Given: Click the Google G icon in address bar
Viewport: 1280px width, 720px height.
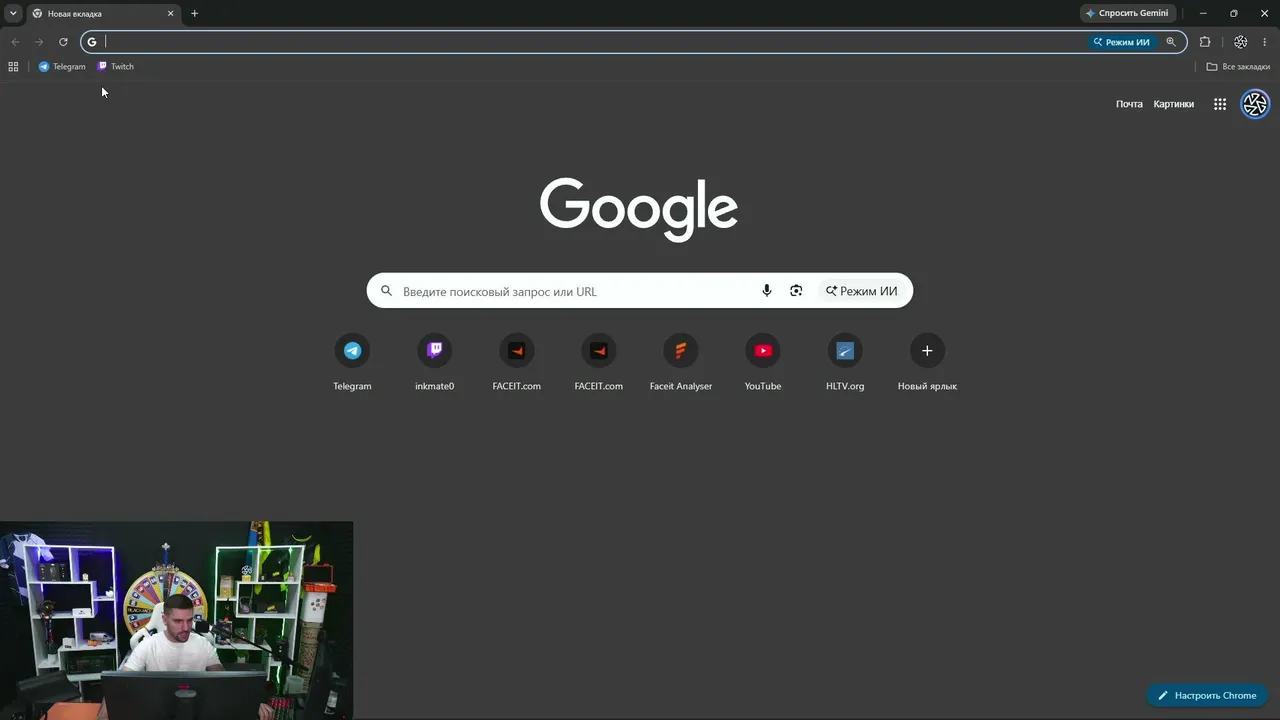Looking at the screenshot, I should pos(92,42).
